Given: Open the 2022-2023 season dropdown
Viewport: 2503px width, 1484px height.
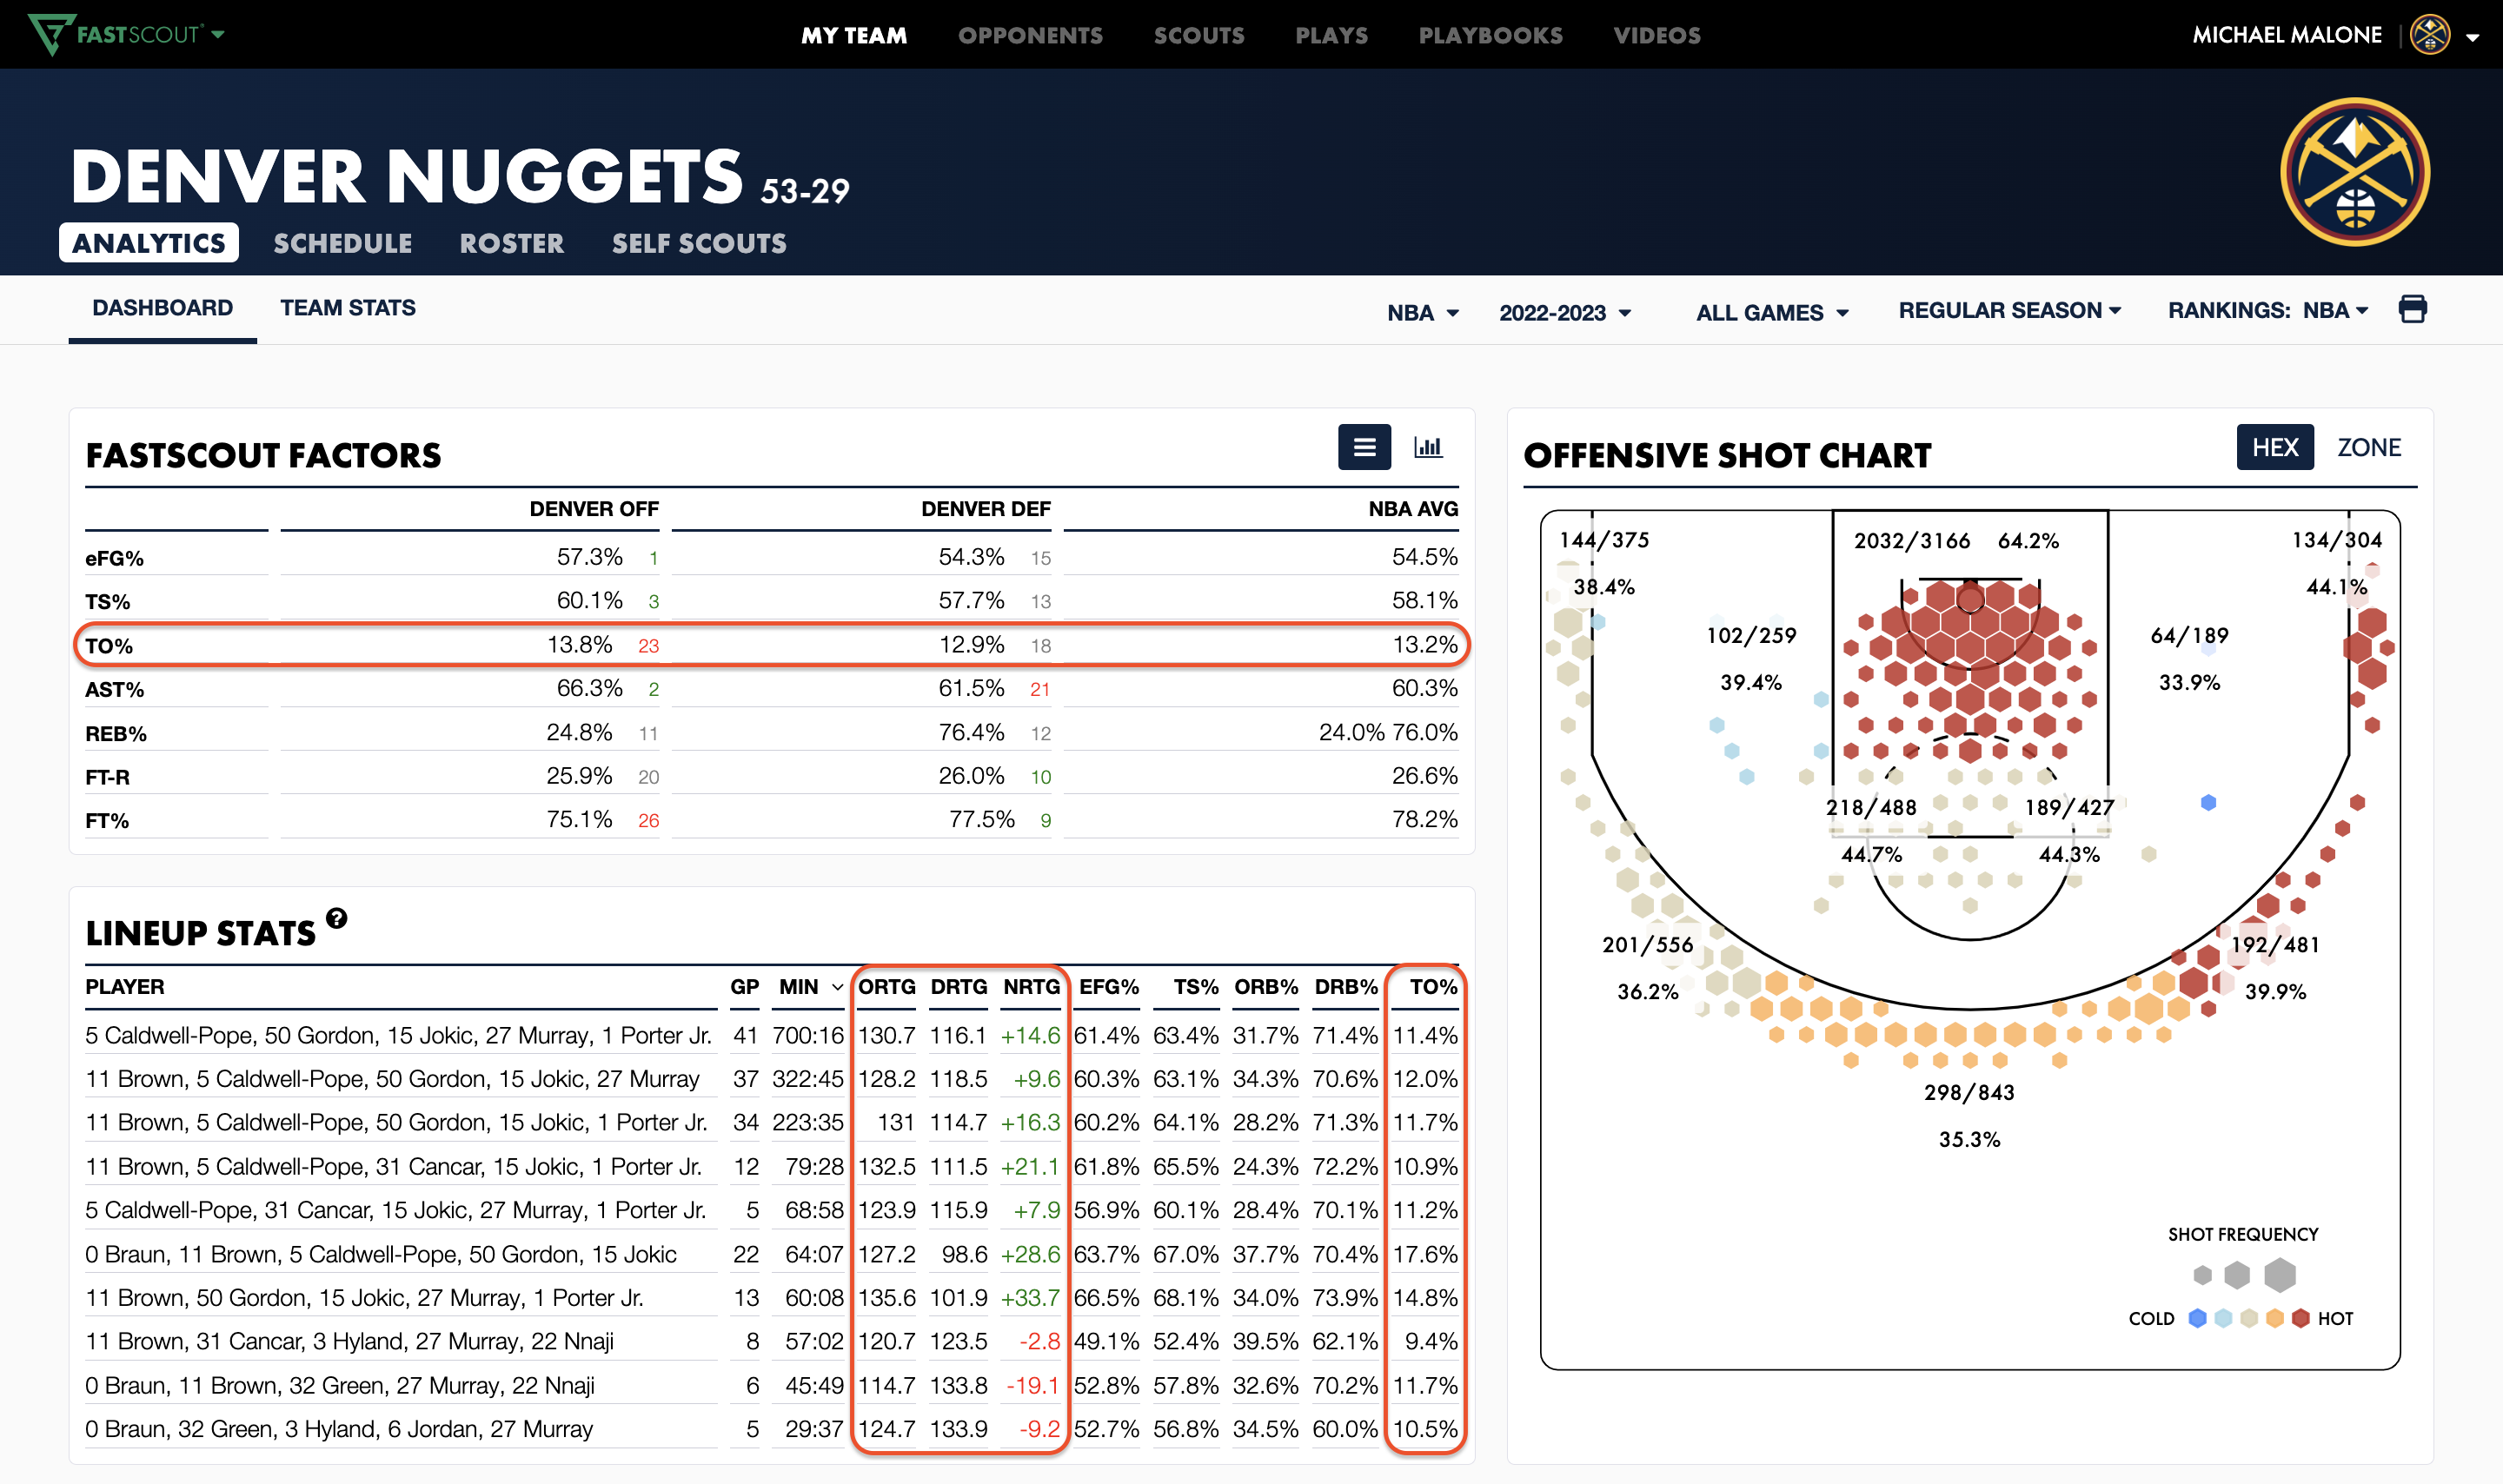Looking at the screenshot, I should (x=1565, y=313).
